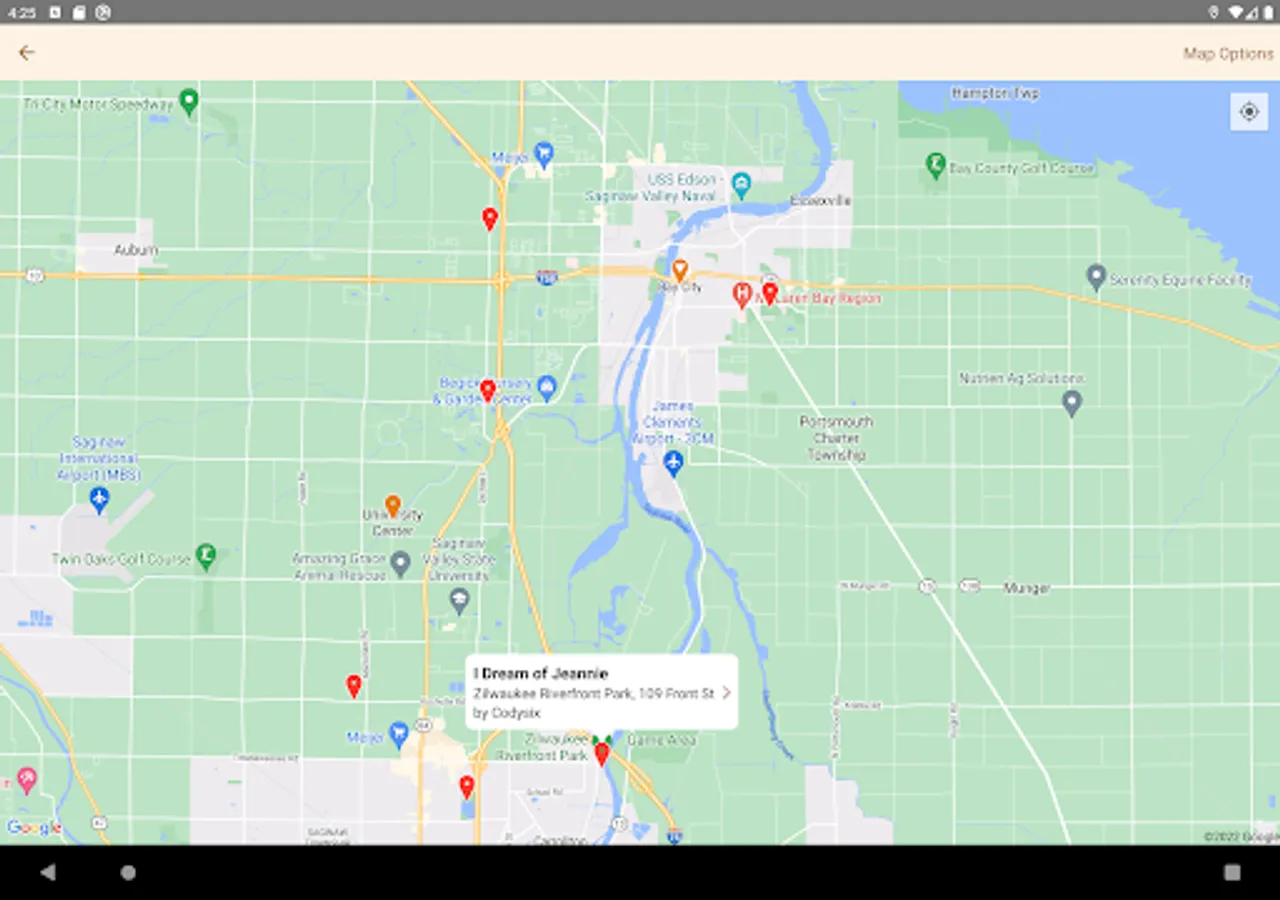The width and height of the screenshot is (1280, 900).
Task: Go back using the top-left arrow
Action: pyautogui.click(x=27, y=53)
